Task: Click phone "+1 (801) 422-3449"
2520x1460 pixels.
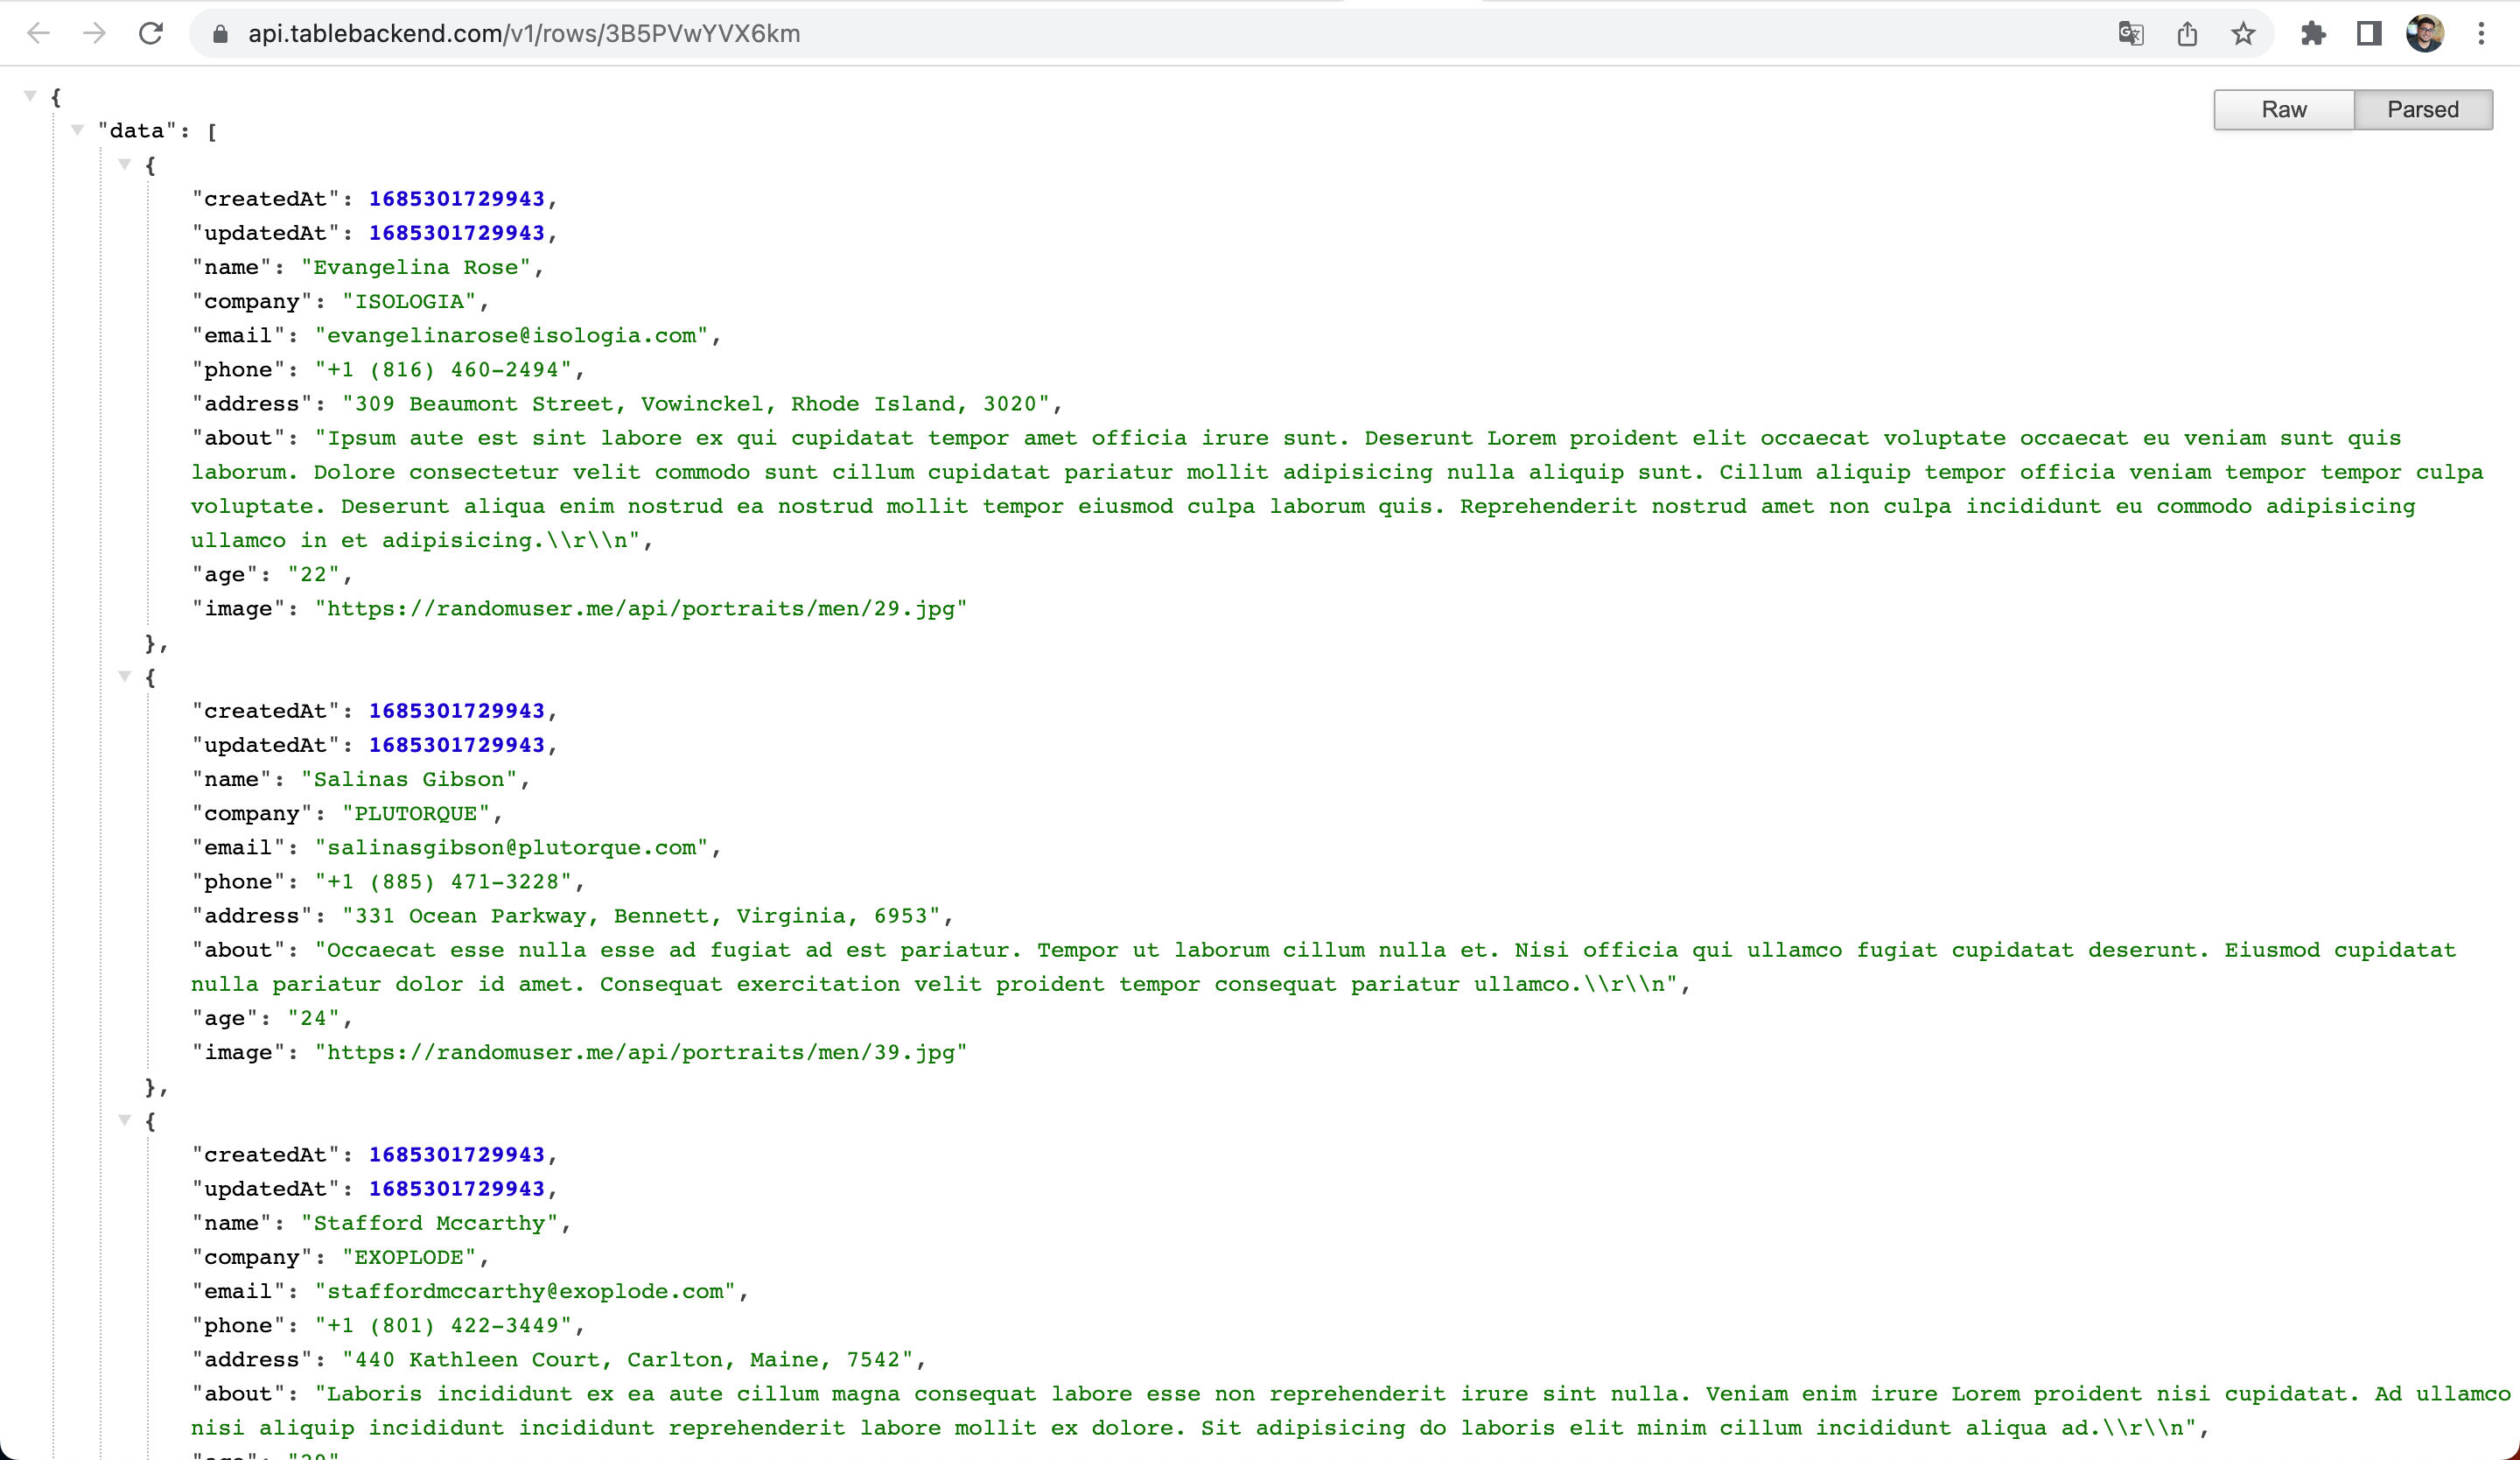Action: [444, 1325]
